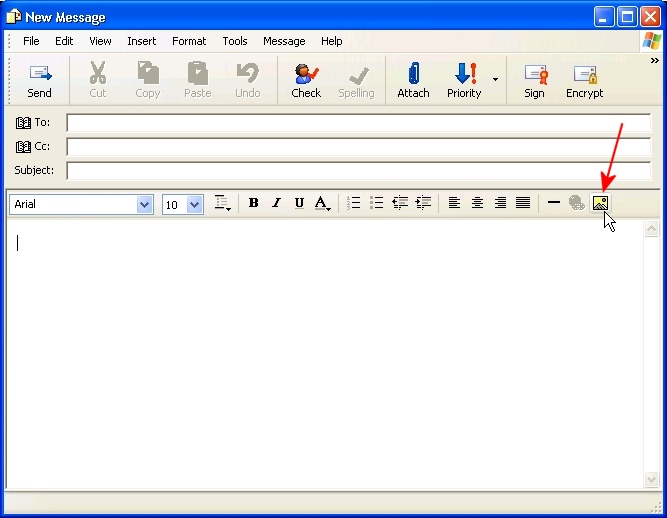The image size is (667, 518).
Task: Click in the Cc: field
Action: coord(359,147)
